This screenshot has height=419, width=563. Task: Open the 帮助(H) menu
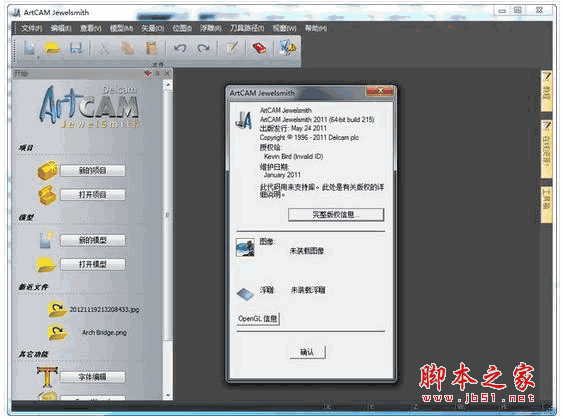point(316,28)
